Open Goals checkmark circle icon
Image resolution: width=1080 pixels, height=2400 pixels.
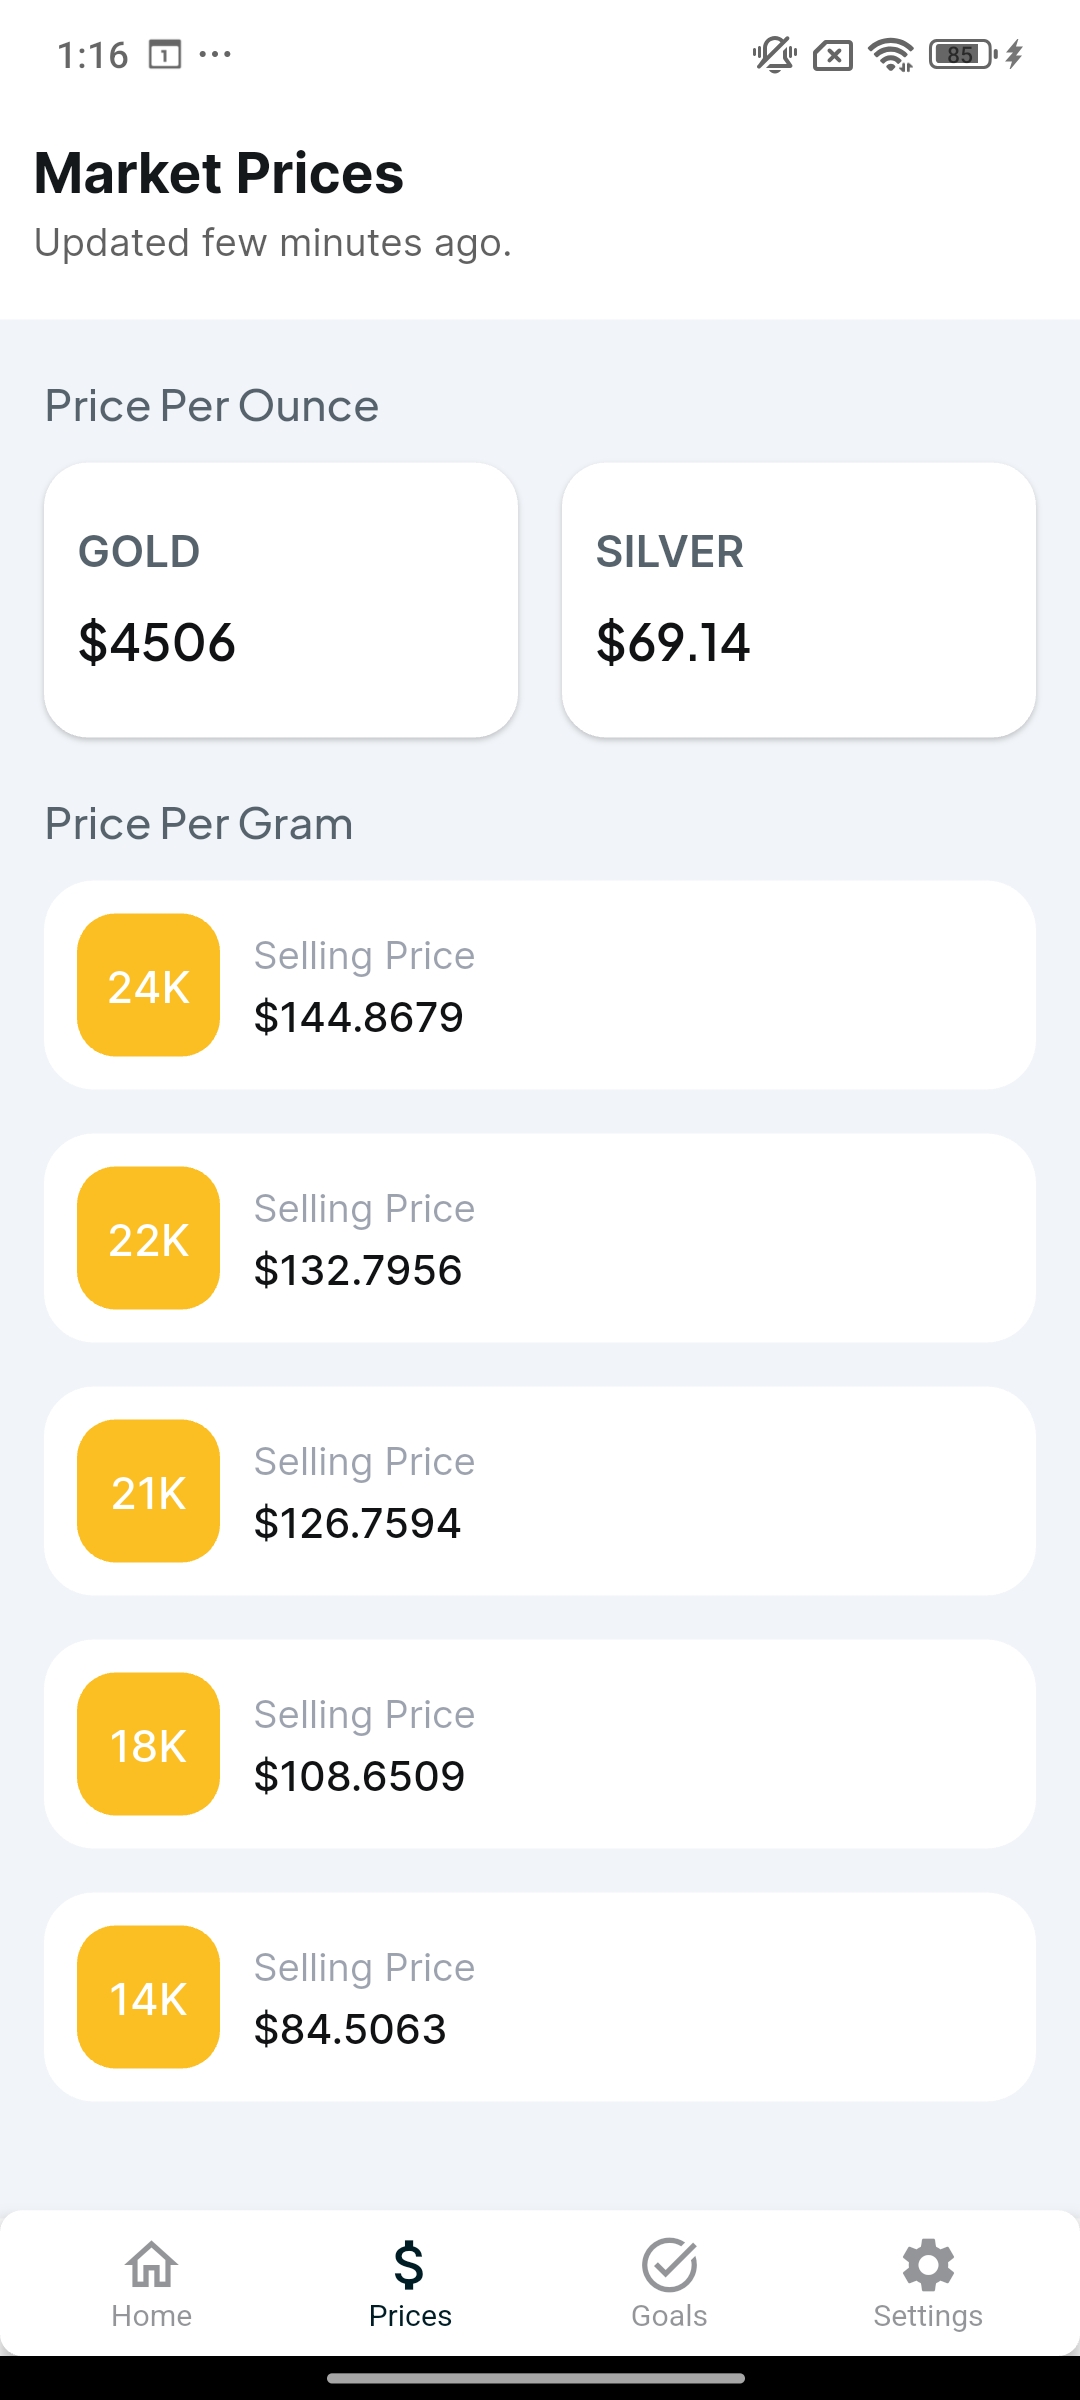(x=669, y=2264)
